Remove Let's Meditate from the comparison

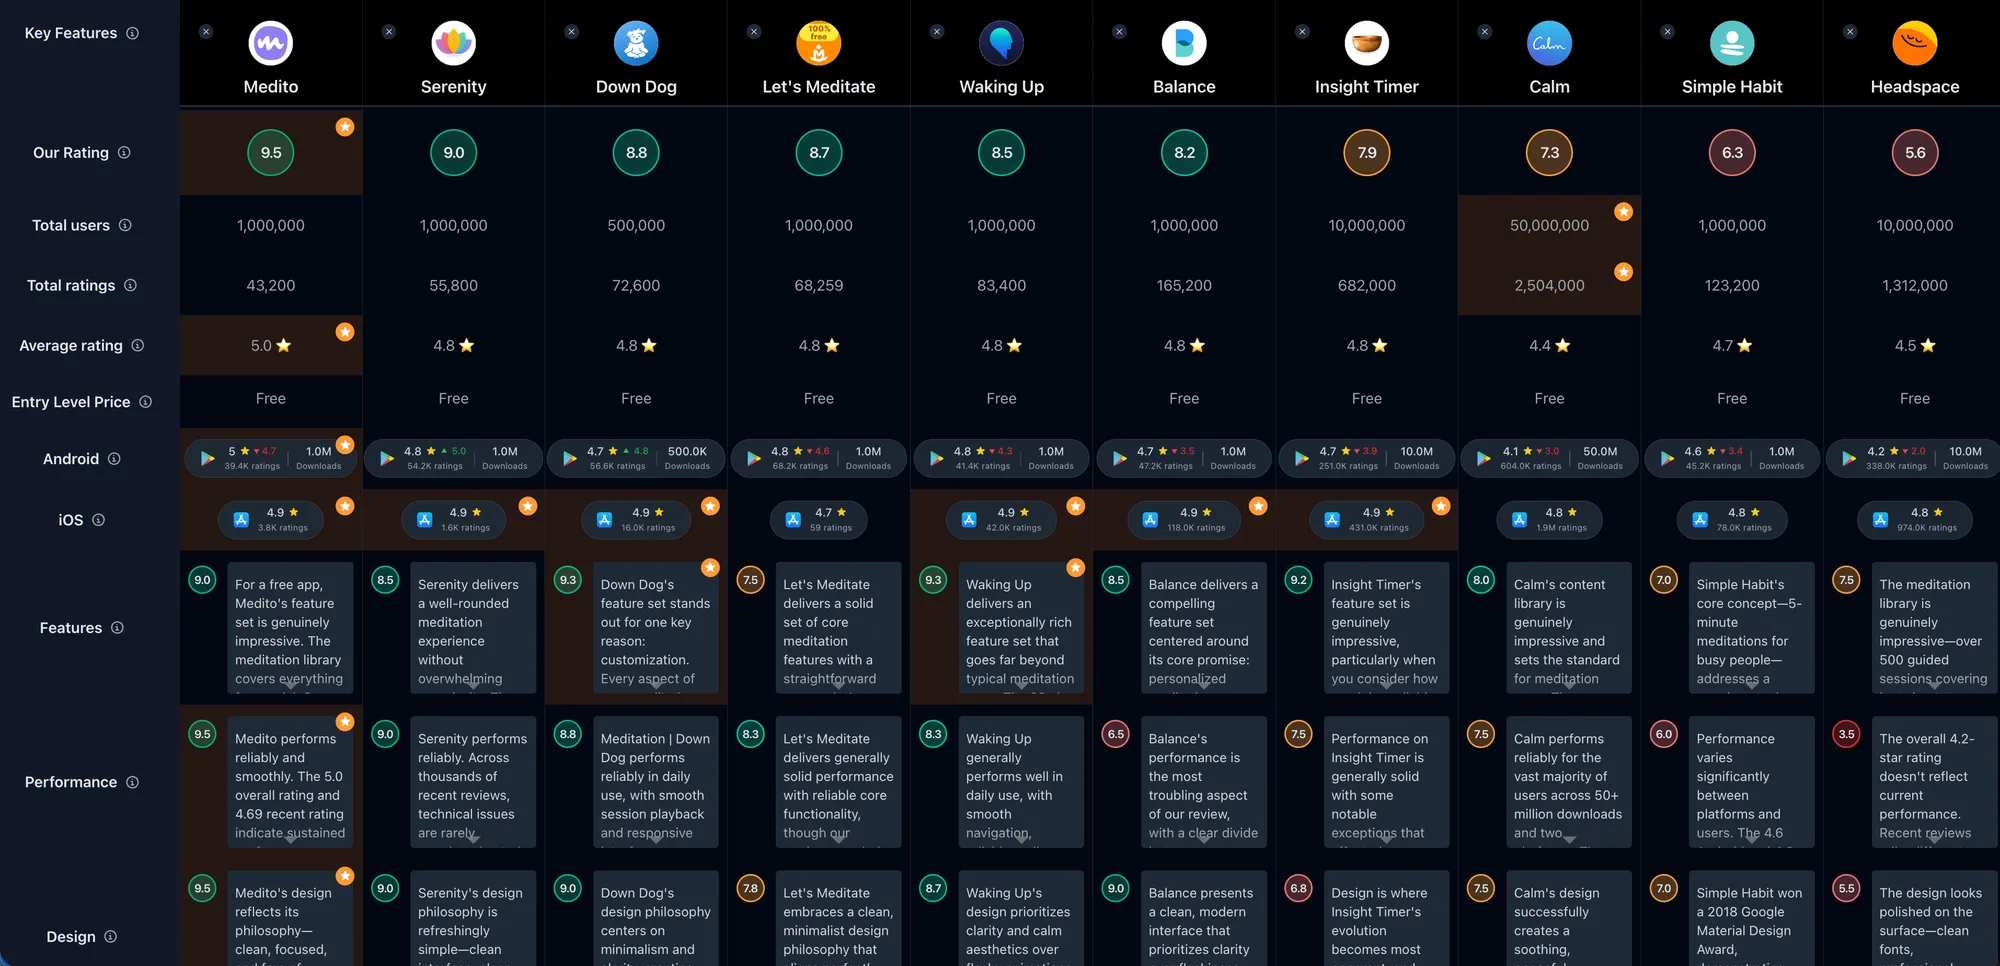tap(754, 32)
